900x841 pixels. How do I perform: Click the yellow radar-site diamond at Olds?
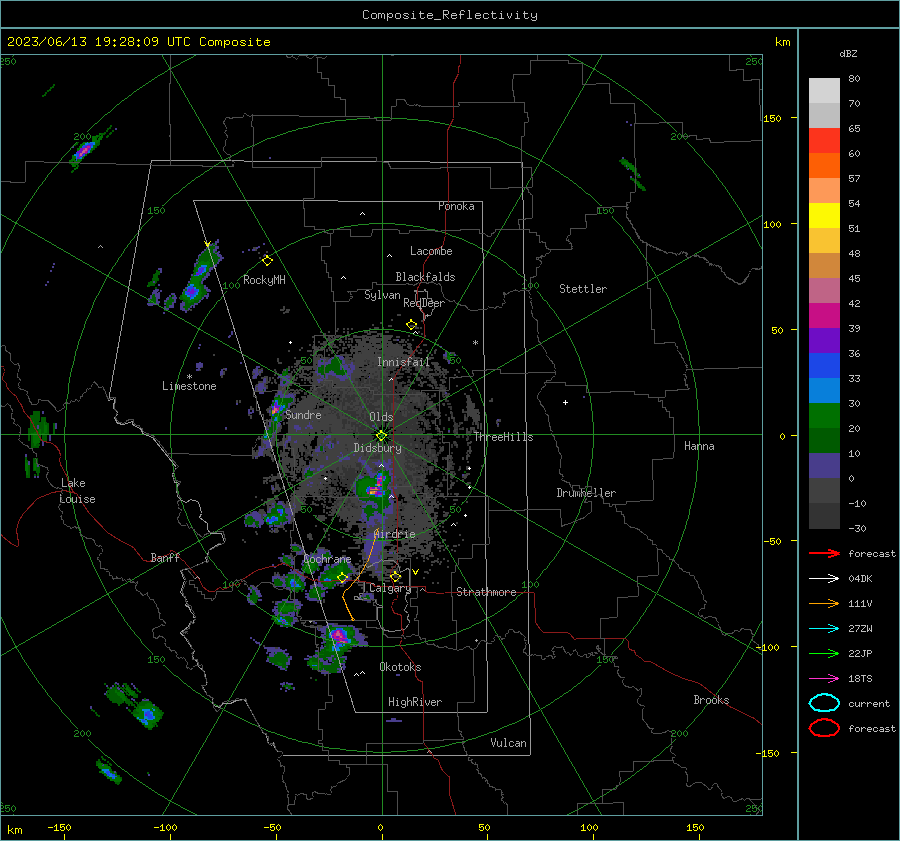(381, 436)
